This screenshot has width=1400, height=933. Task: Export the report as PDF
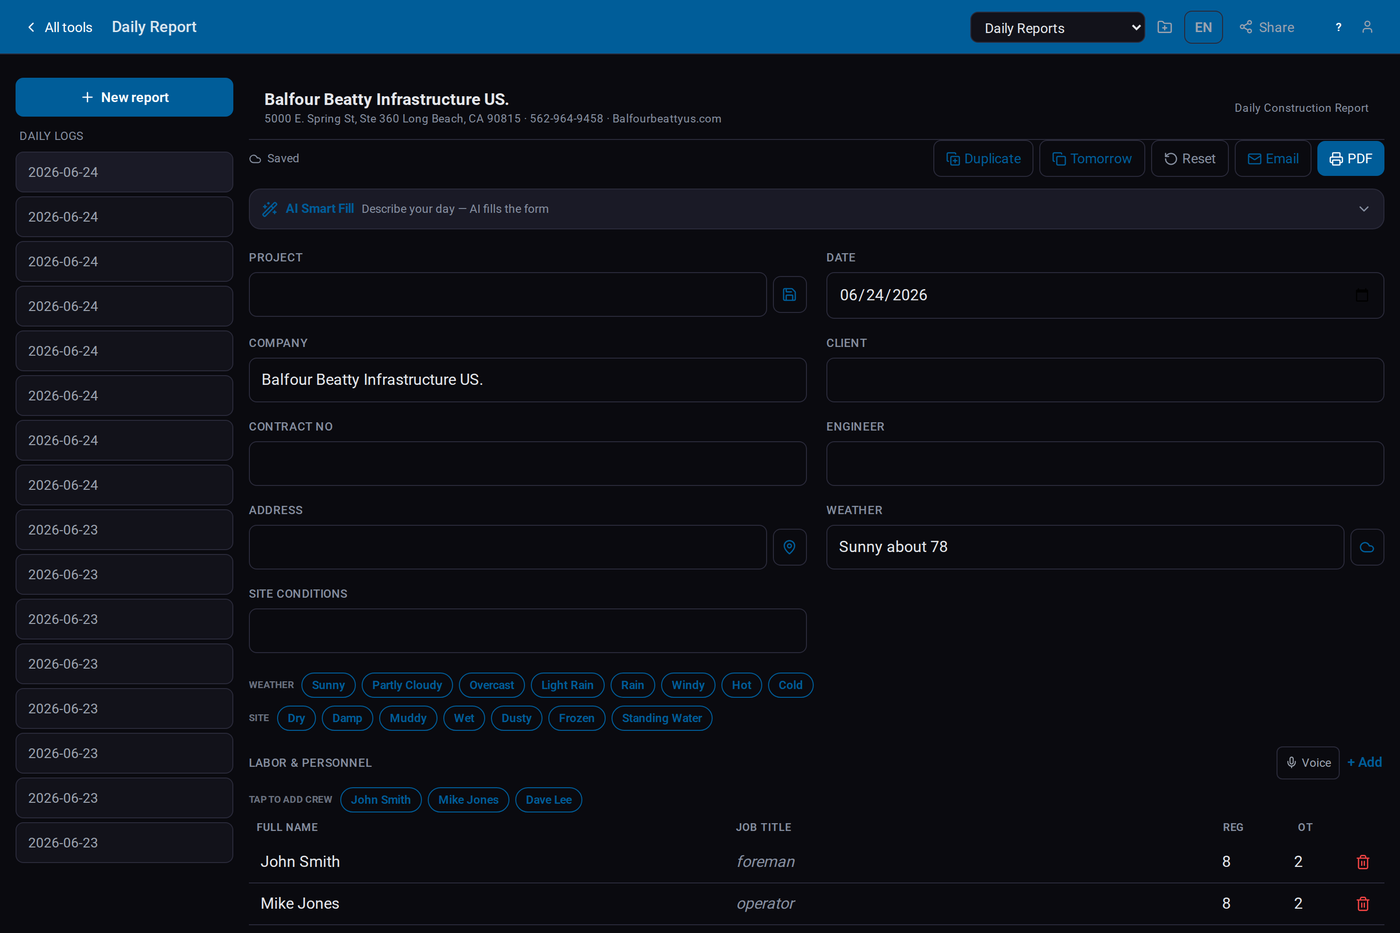click(1350, 158)
